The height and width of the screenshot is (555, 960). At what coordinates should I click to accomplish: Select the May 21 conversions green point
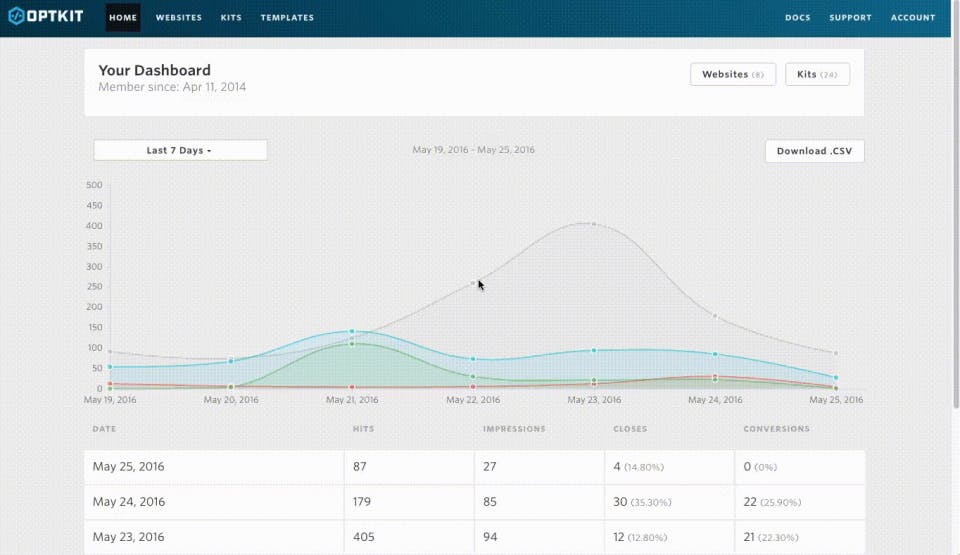(x=351, y=344)
